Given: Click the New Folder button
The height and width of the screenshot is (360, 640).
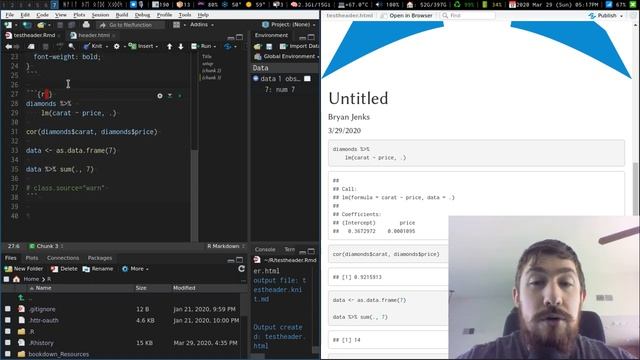Looking at the screenshot, I should [x=24, y=269].
